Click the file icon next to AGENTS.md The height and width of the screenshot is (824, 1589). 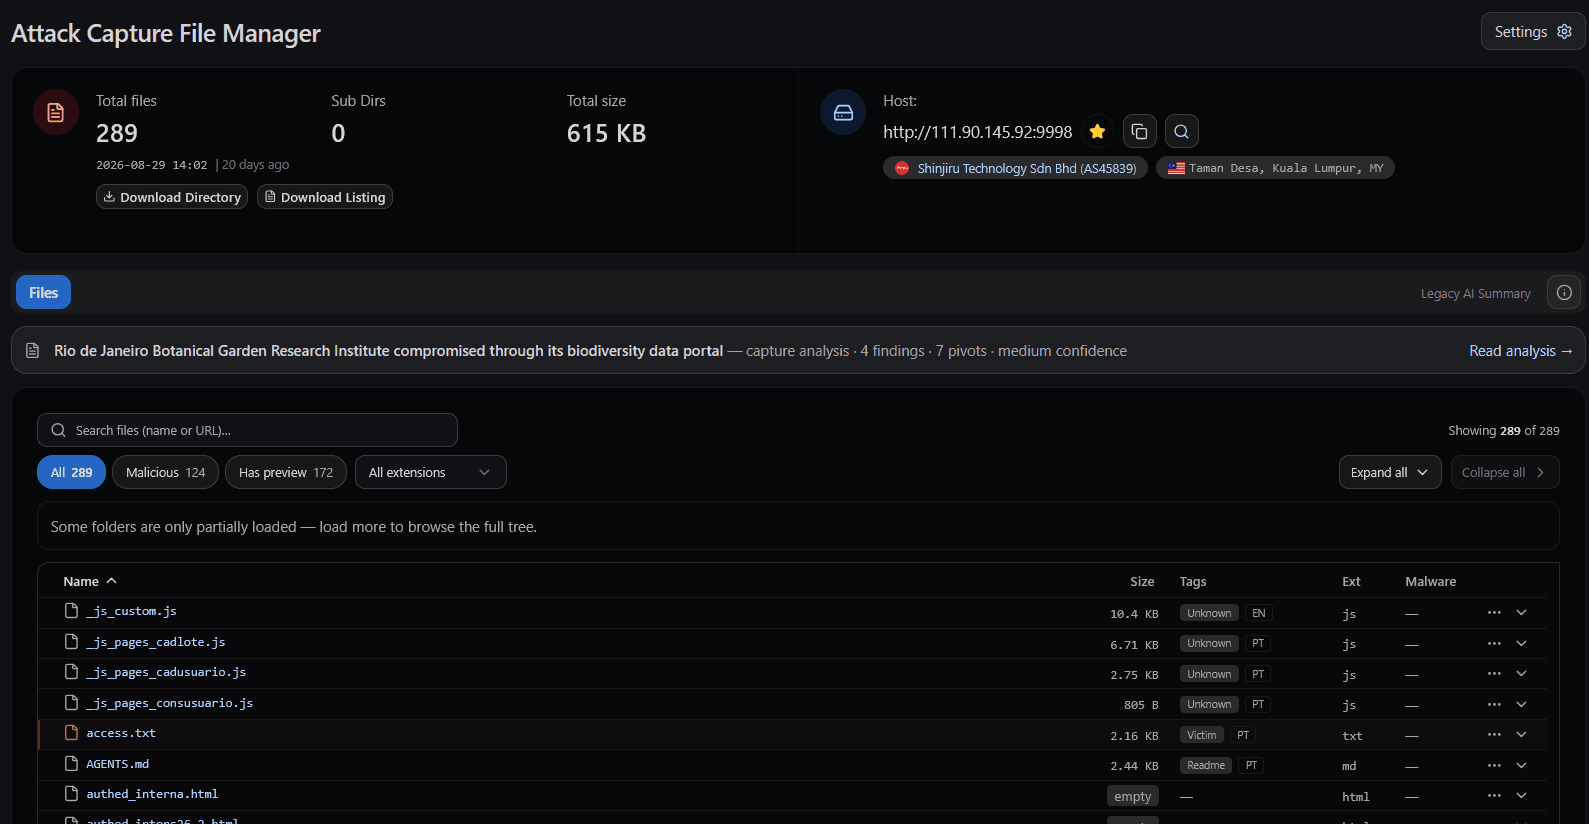click(71, 764)
